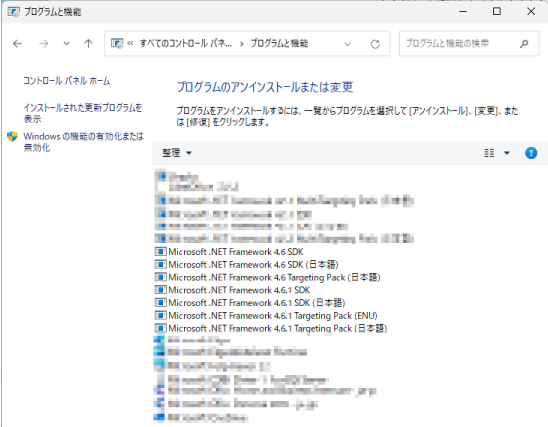The width and height of the screenshot is (548, 427).
Task: Select Microsoft .NET Framework 4.6 SDK entry
Action: pyautogui.click(x=236, y=252)
